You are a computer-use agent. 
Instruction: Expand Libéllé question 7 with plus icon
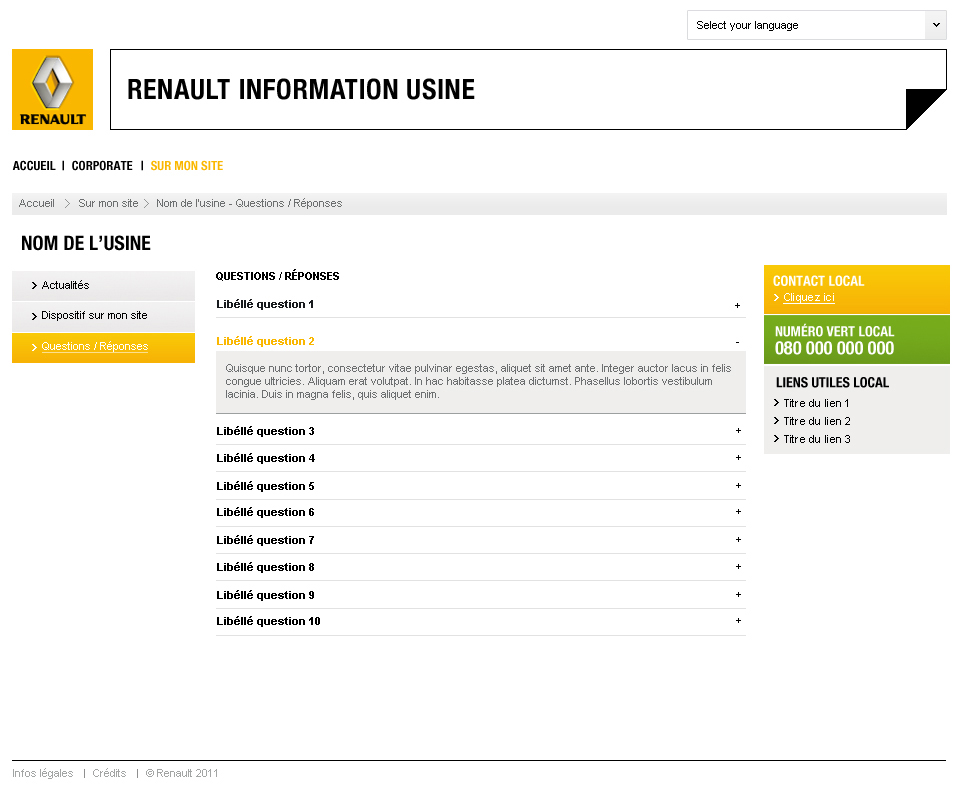[x=738, y=539]
